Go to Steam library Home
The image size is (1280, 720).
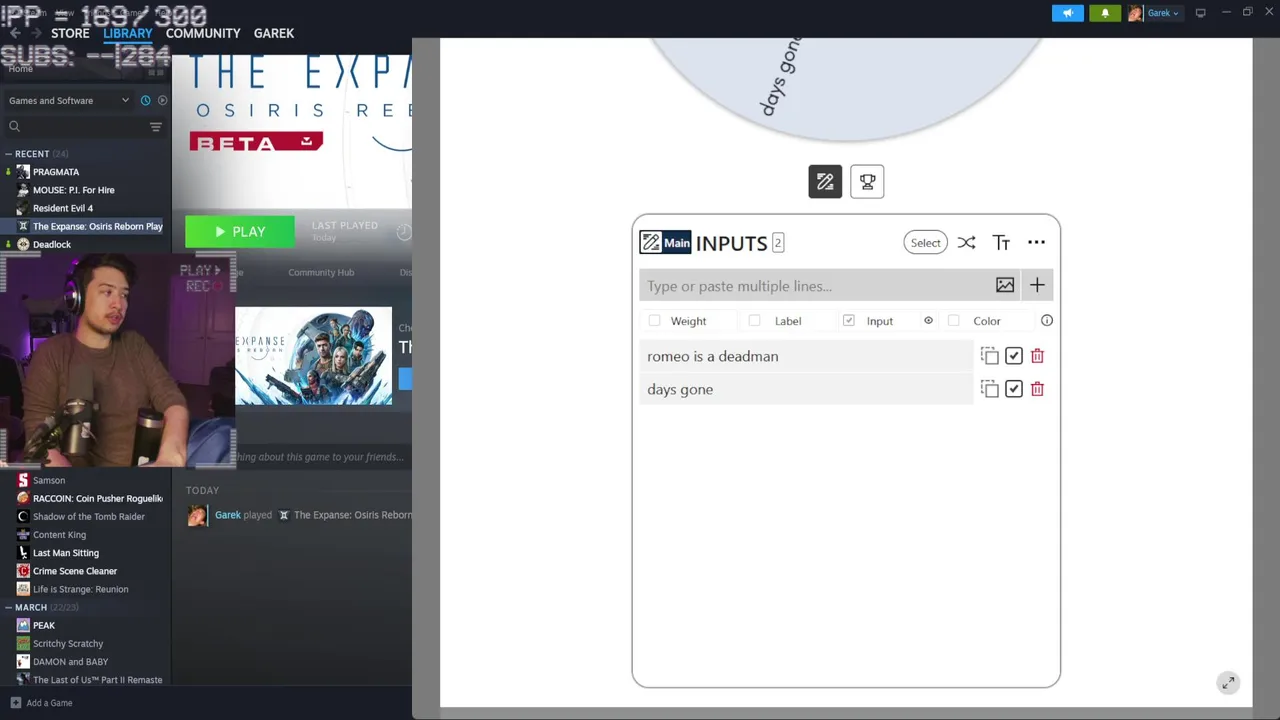(20, 69)
